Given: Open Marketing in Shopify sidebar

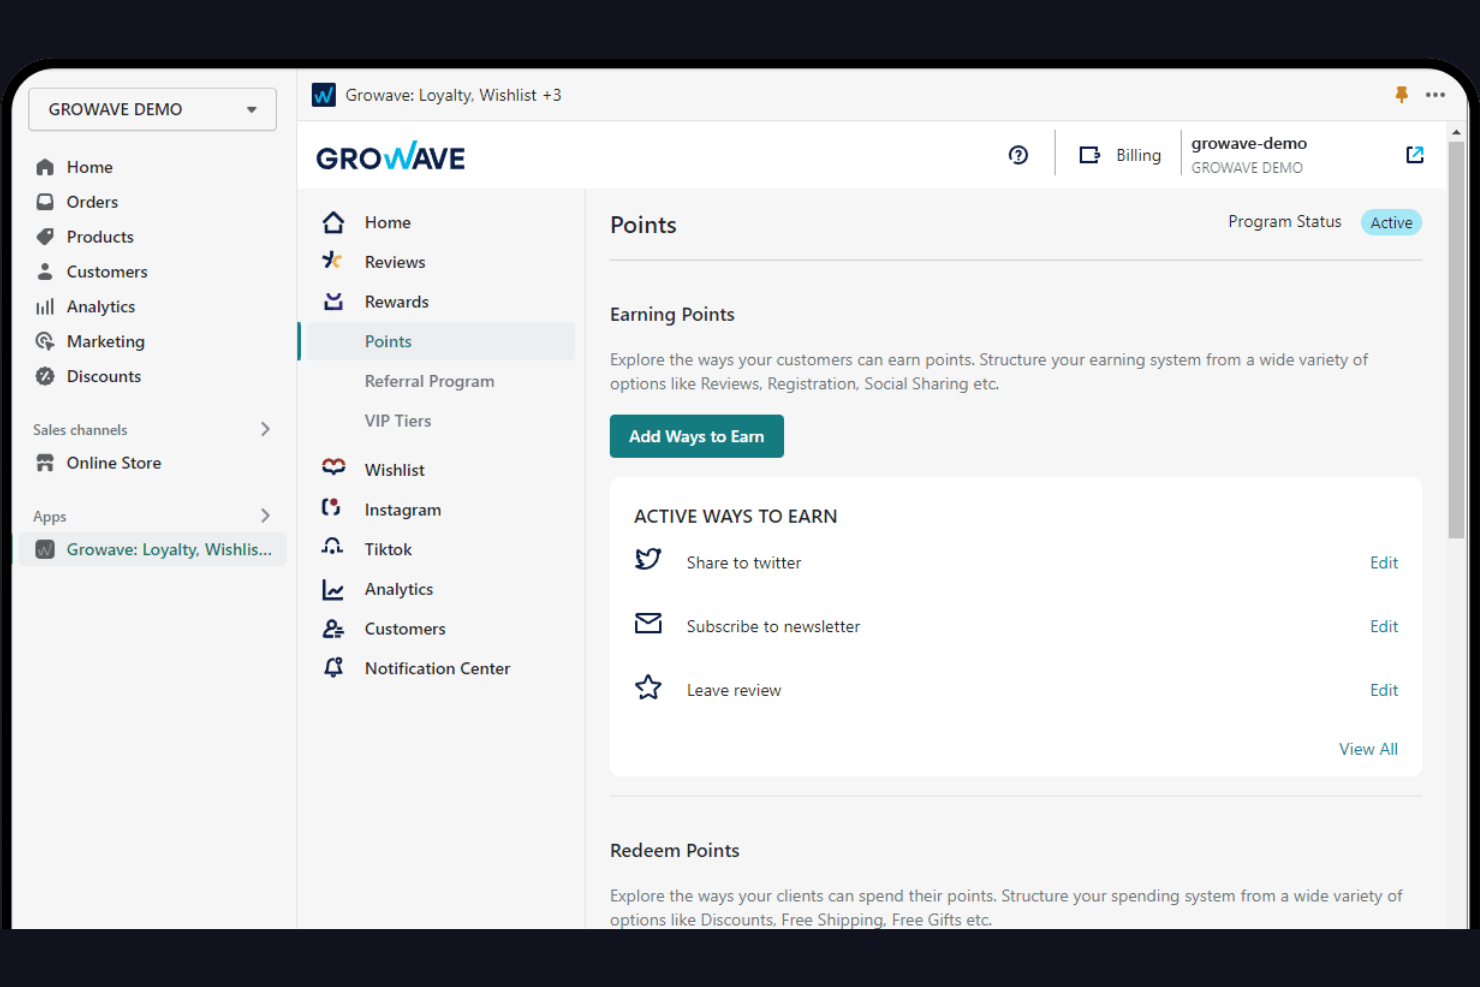Looking at the screenshot, I should [106, 341].
